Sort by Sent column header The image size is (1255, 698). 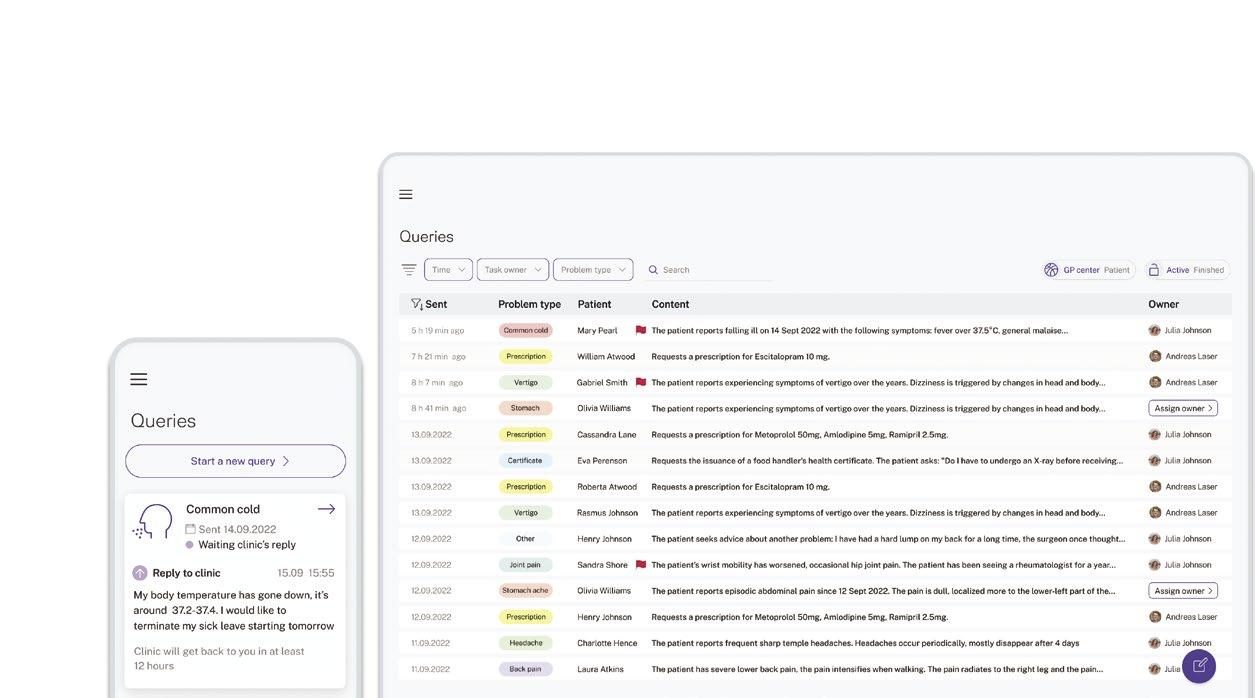[436, 304]
